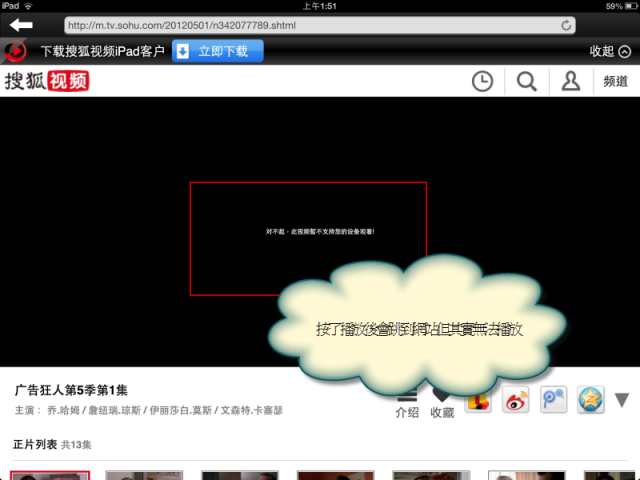Open the search magnifier icon
640x480 pixels.
pos(527,81)
